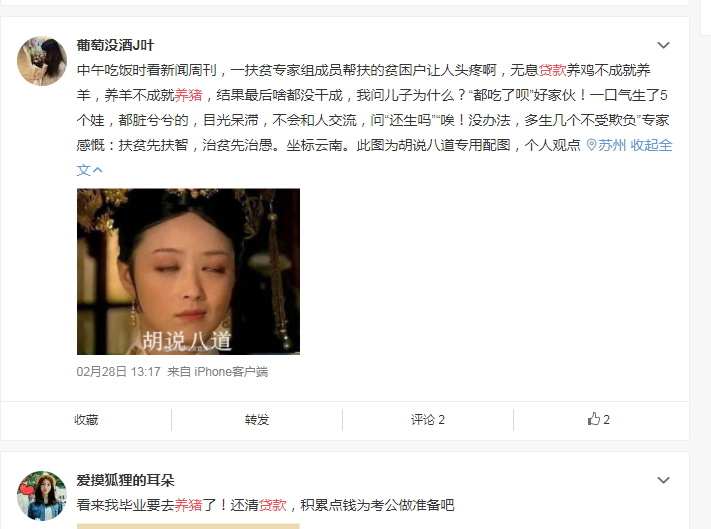Image resolution: width=711 pixels, height=529 pixels.
Task: Click the 来自 iPhone客户端 source link
Action: 218,372
